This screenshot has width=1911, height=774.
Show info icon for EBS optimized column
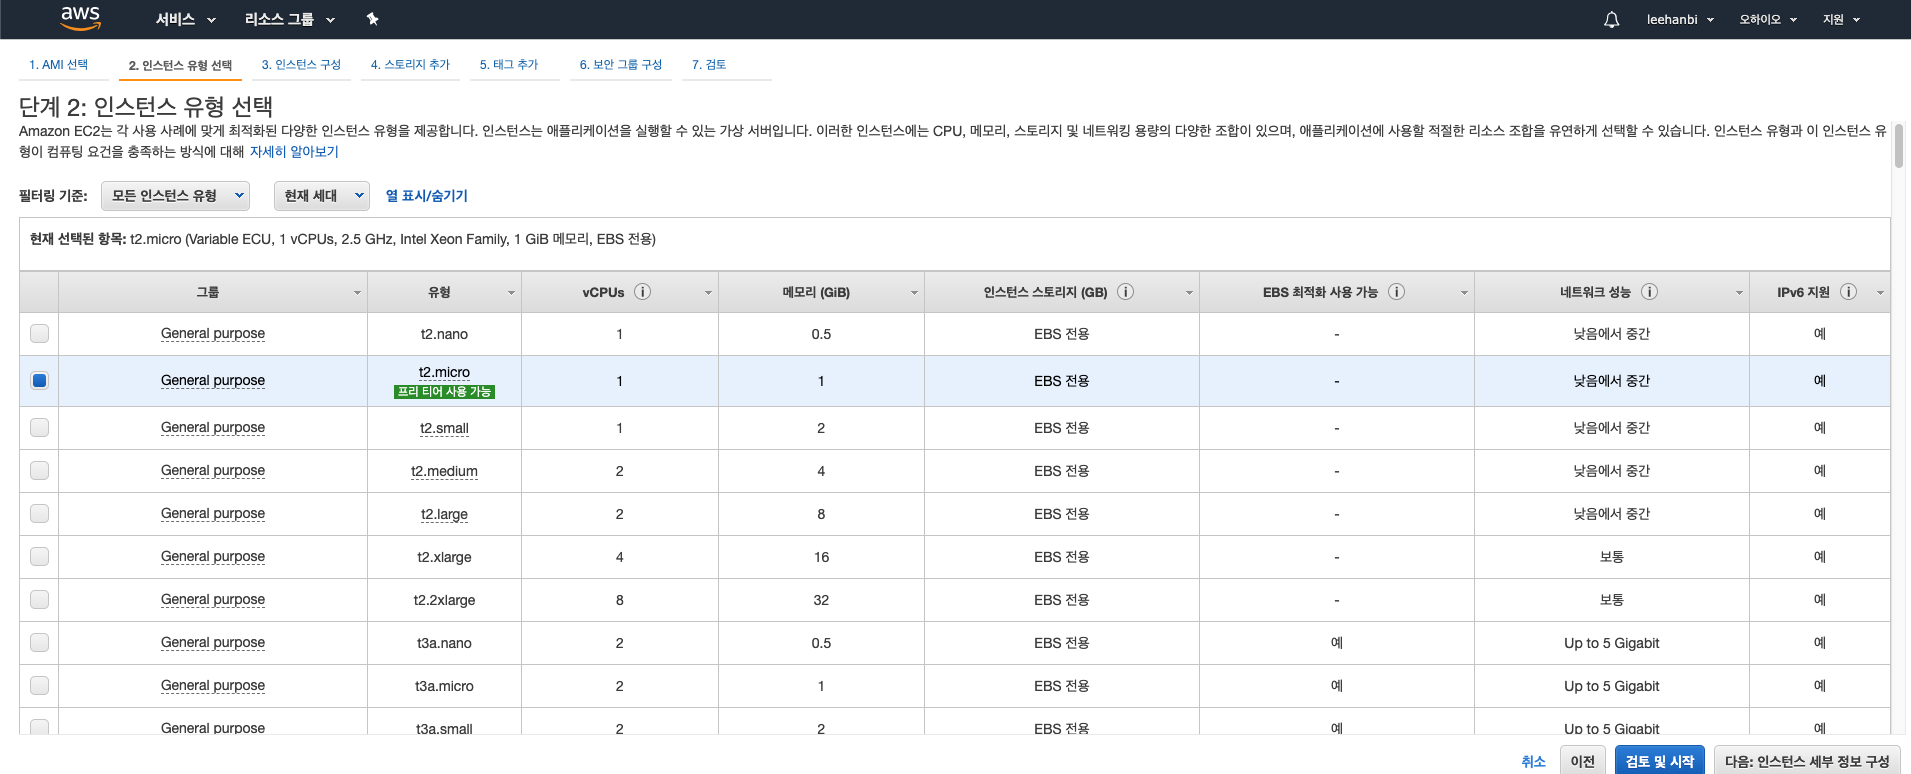[1396, 292]
